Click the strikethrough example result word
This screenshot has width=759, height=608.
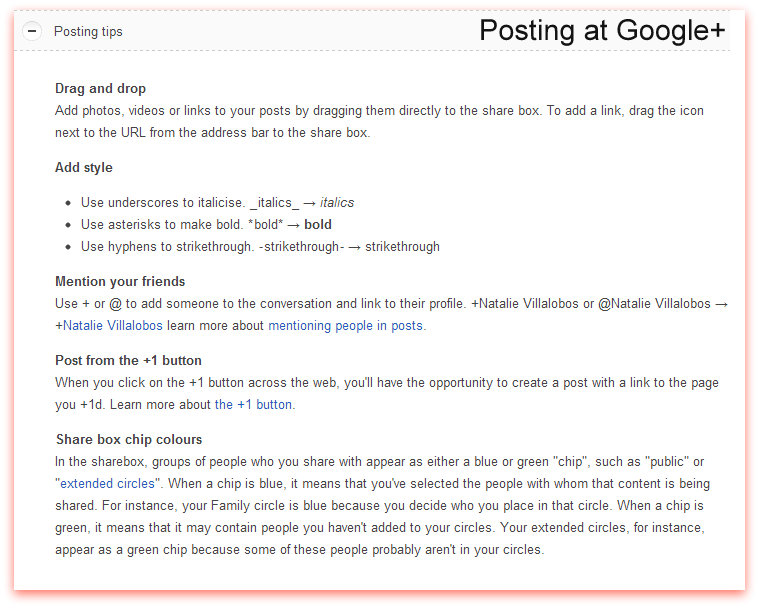pyautogui.click(x=402, y=247)
